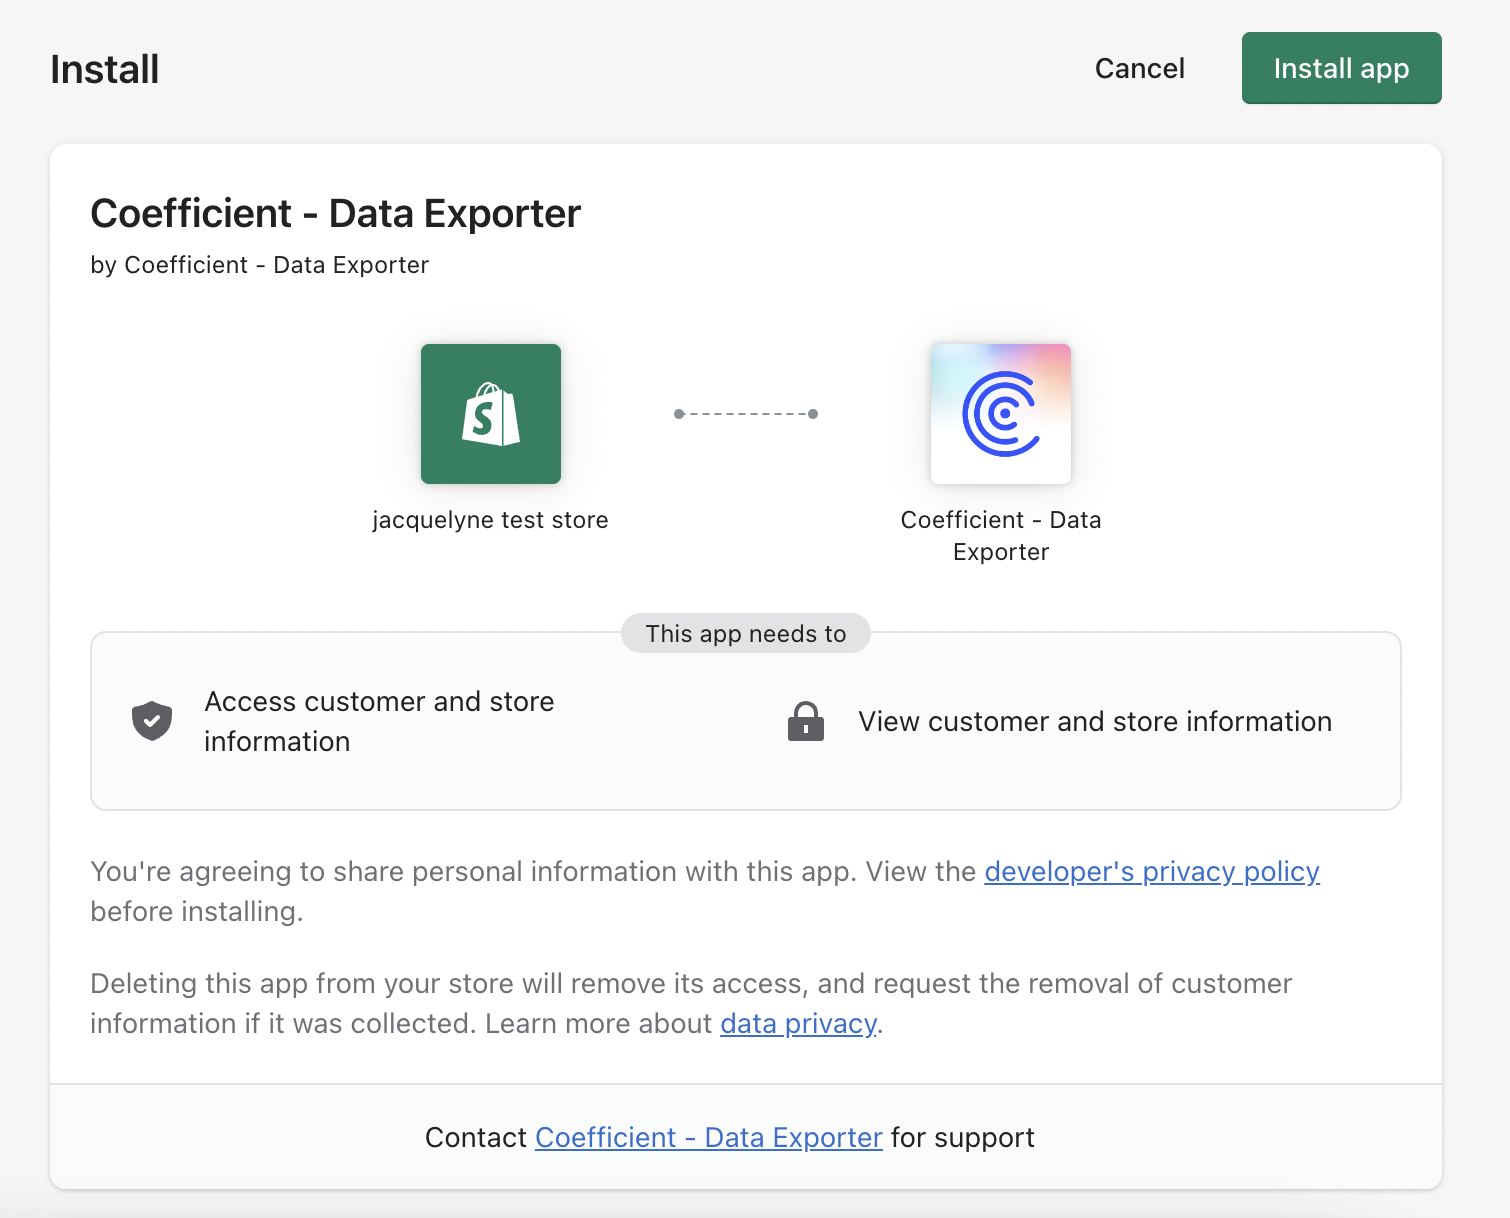Click left endpoint dot of the connector
The height and width of the screenshot is (1218, 1510).
coord(679,414)
